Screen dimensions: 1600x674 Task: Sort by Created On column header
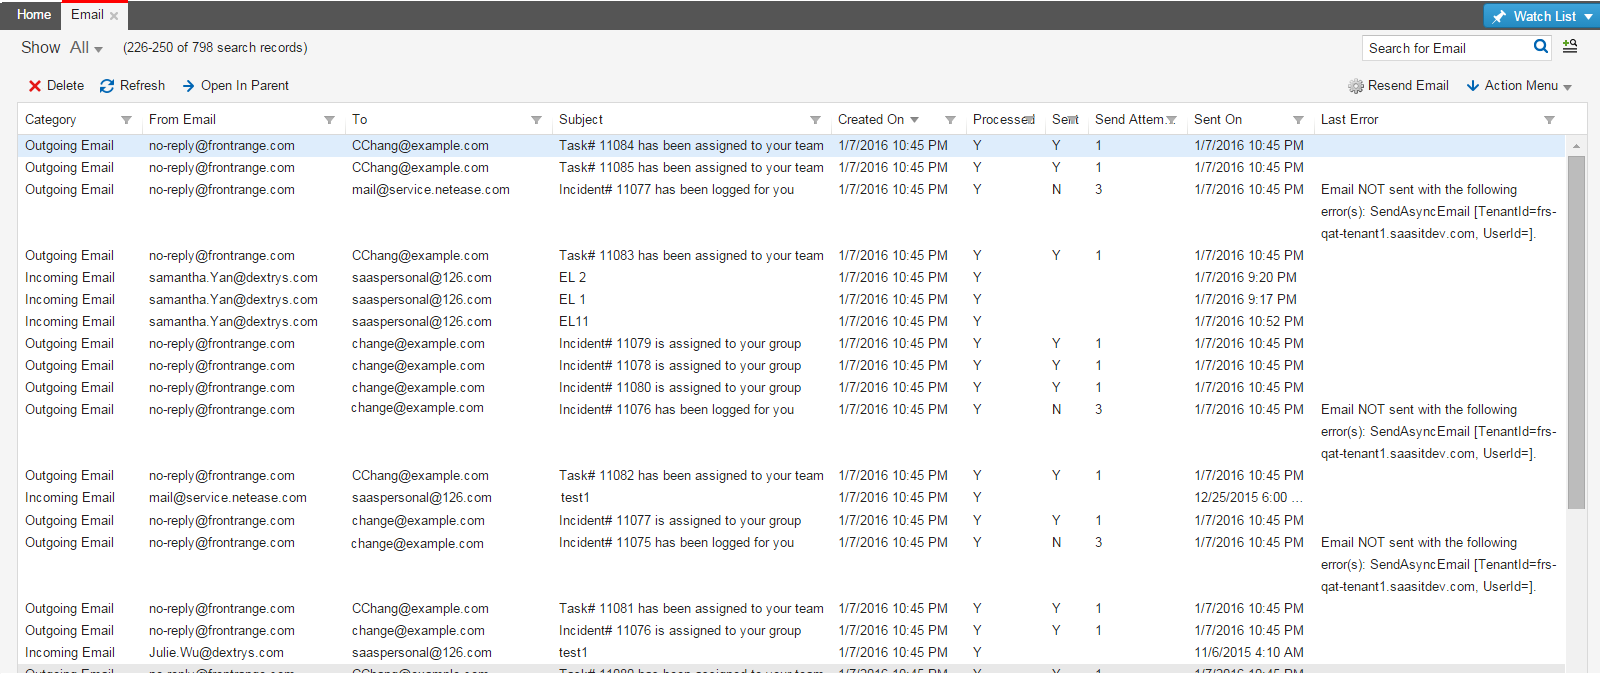tap(871, 120)
